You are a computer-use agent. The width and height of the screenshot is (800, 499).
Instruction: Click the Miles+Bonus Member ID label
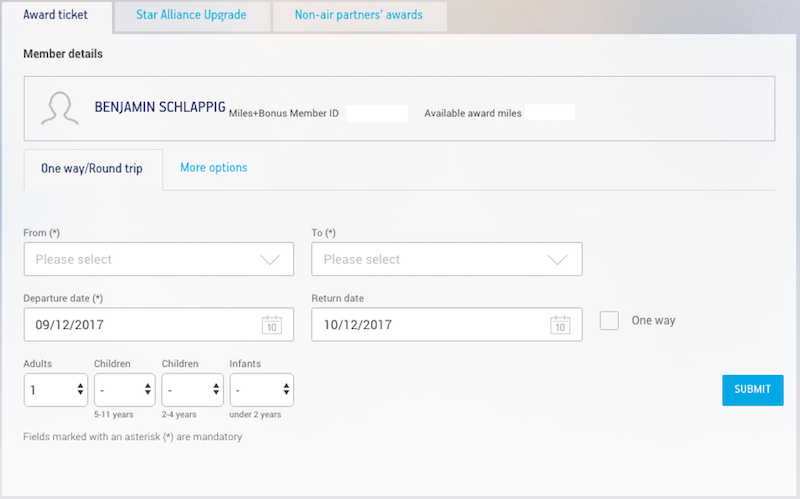pos(283,113)
